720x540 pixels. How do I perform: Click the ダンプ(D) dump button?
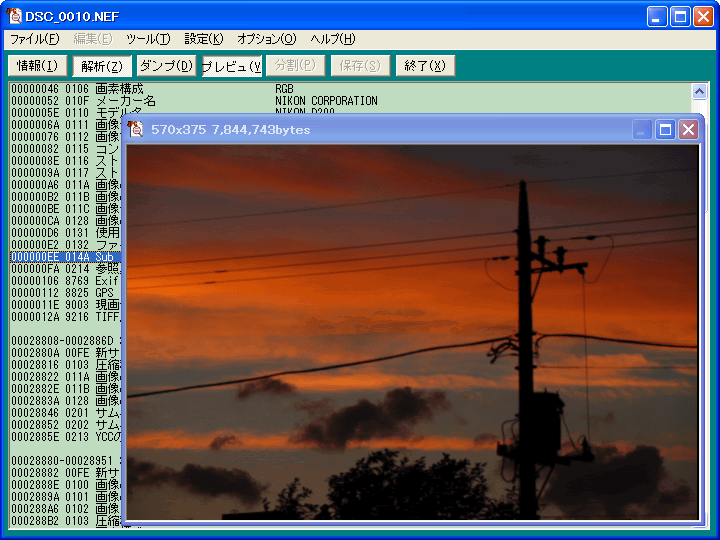pyautogui.click(x=166, y=66)
